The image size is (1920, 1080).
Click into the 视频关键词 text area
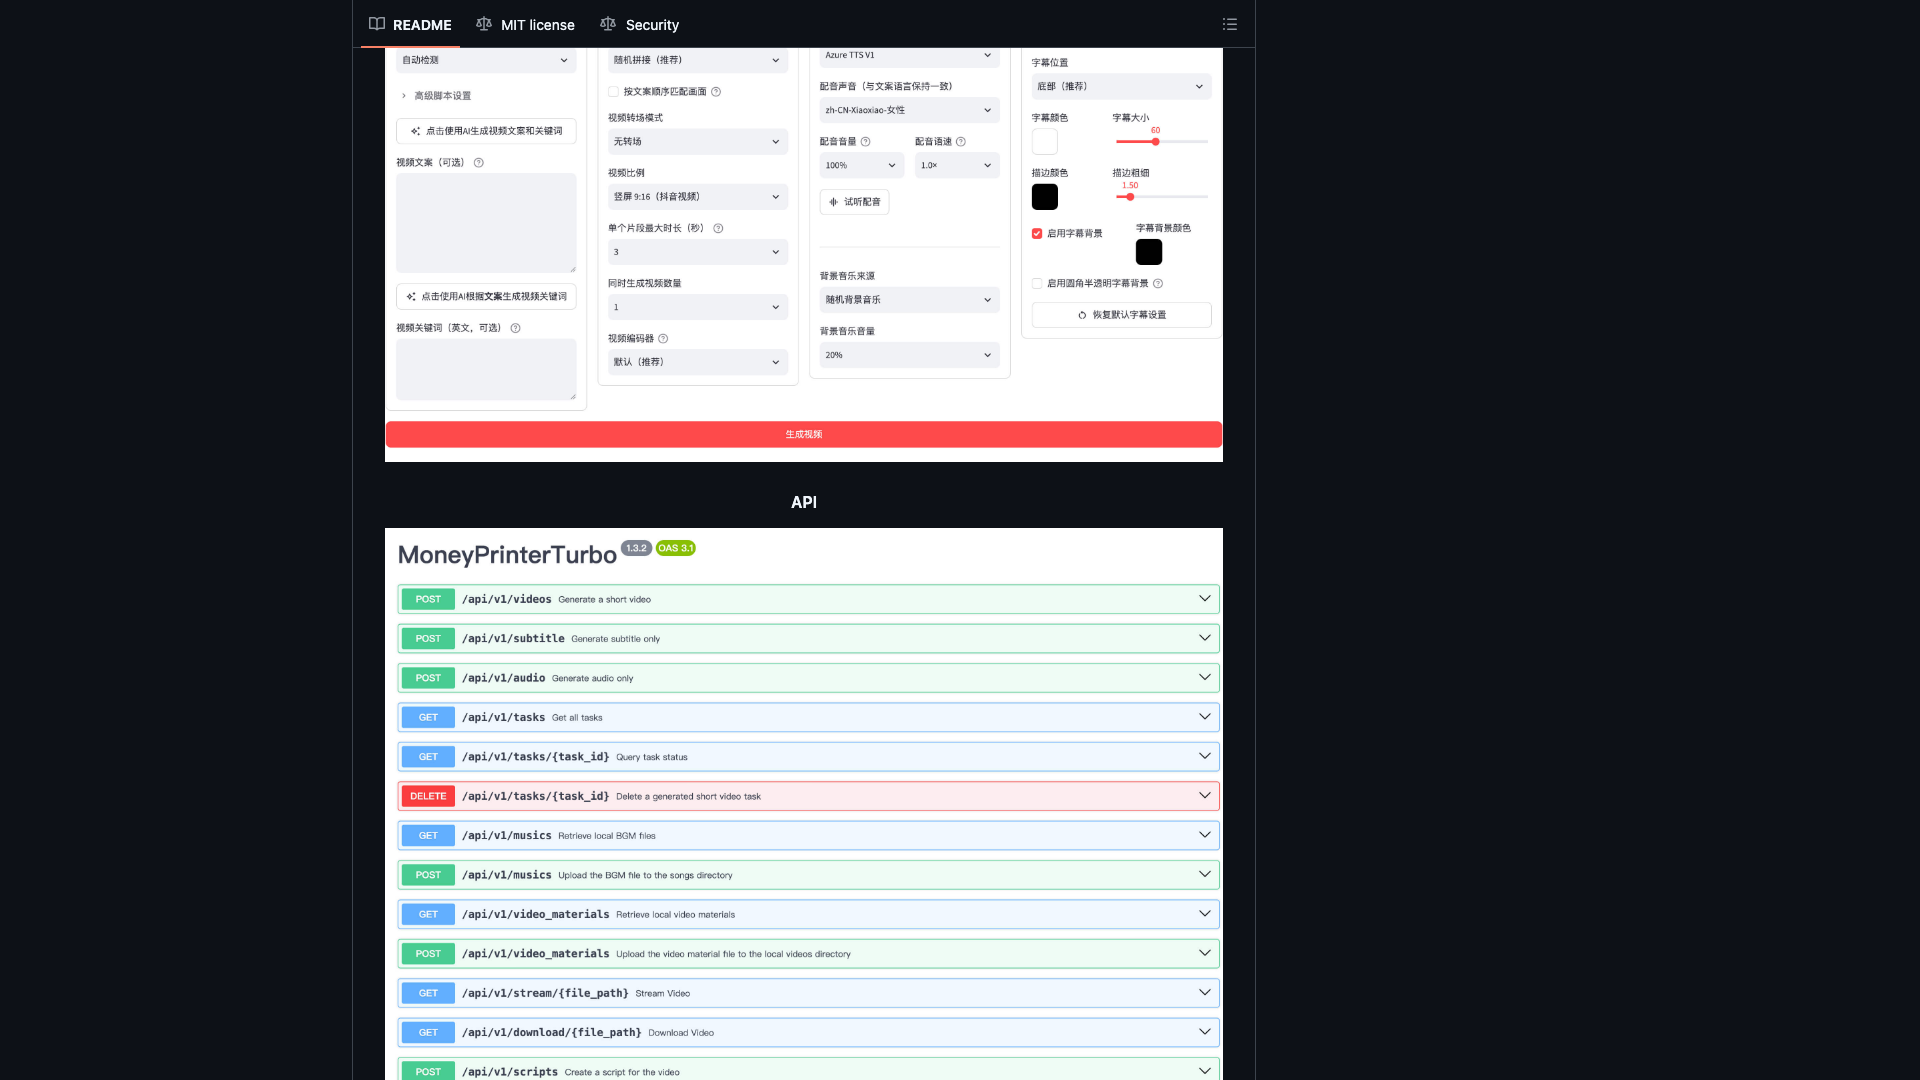tap(486, 369)
